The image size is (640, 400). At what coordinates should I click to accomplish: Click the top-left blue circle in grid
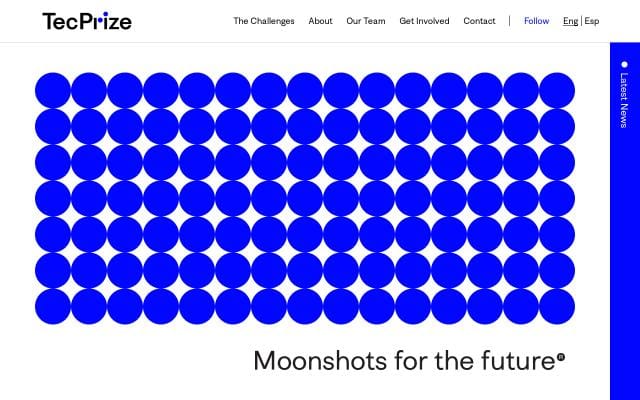coord(53,90)
